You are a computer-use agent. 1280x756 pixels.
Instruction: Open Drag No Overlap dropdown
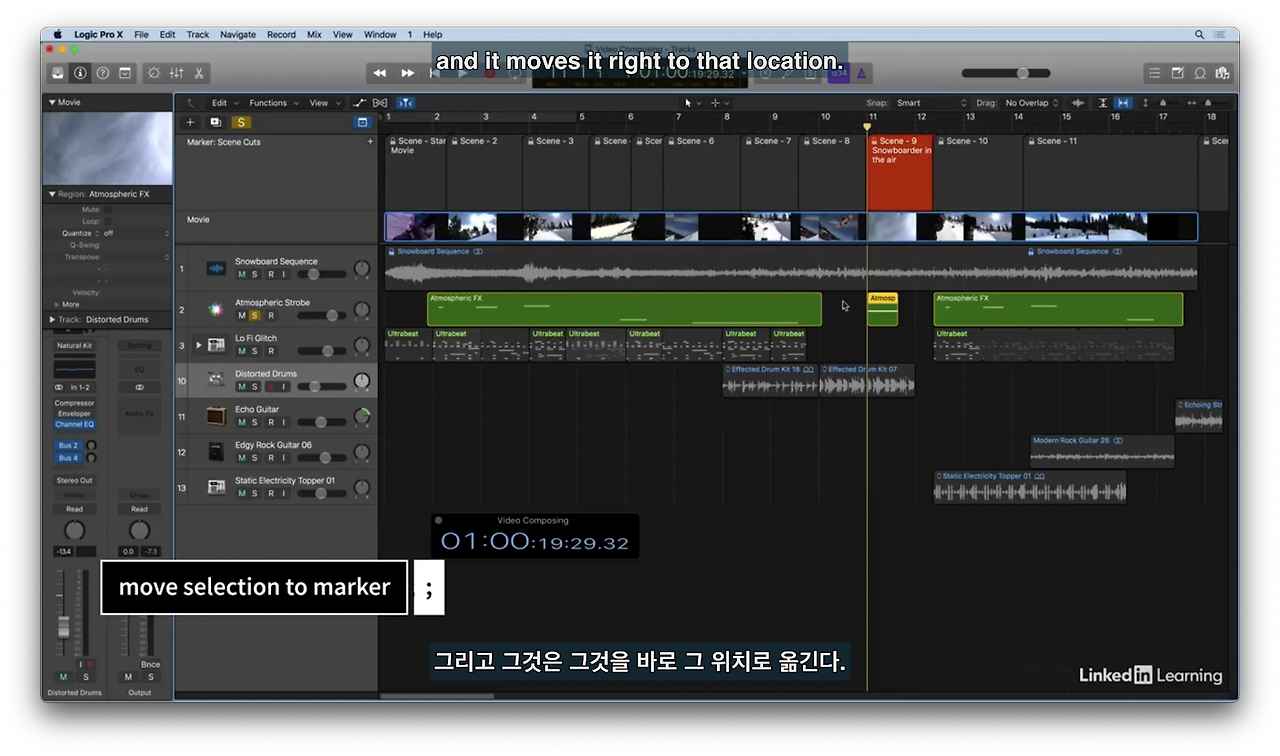1033,103
